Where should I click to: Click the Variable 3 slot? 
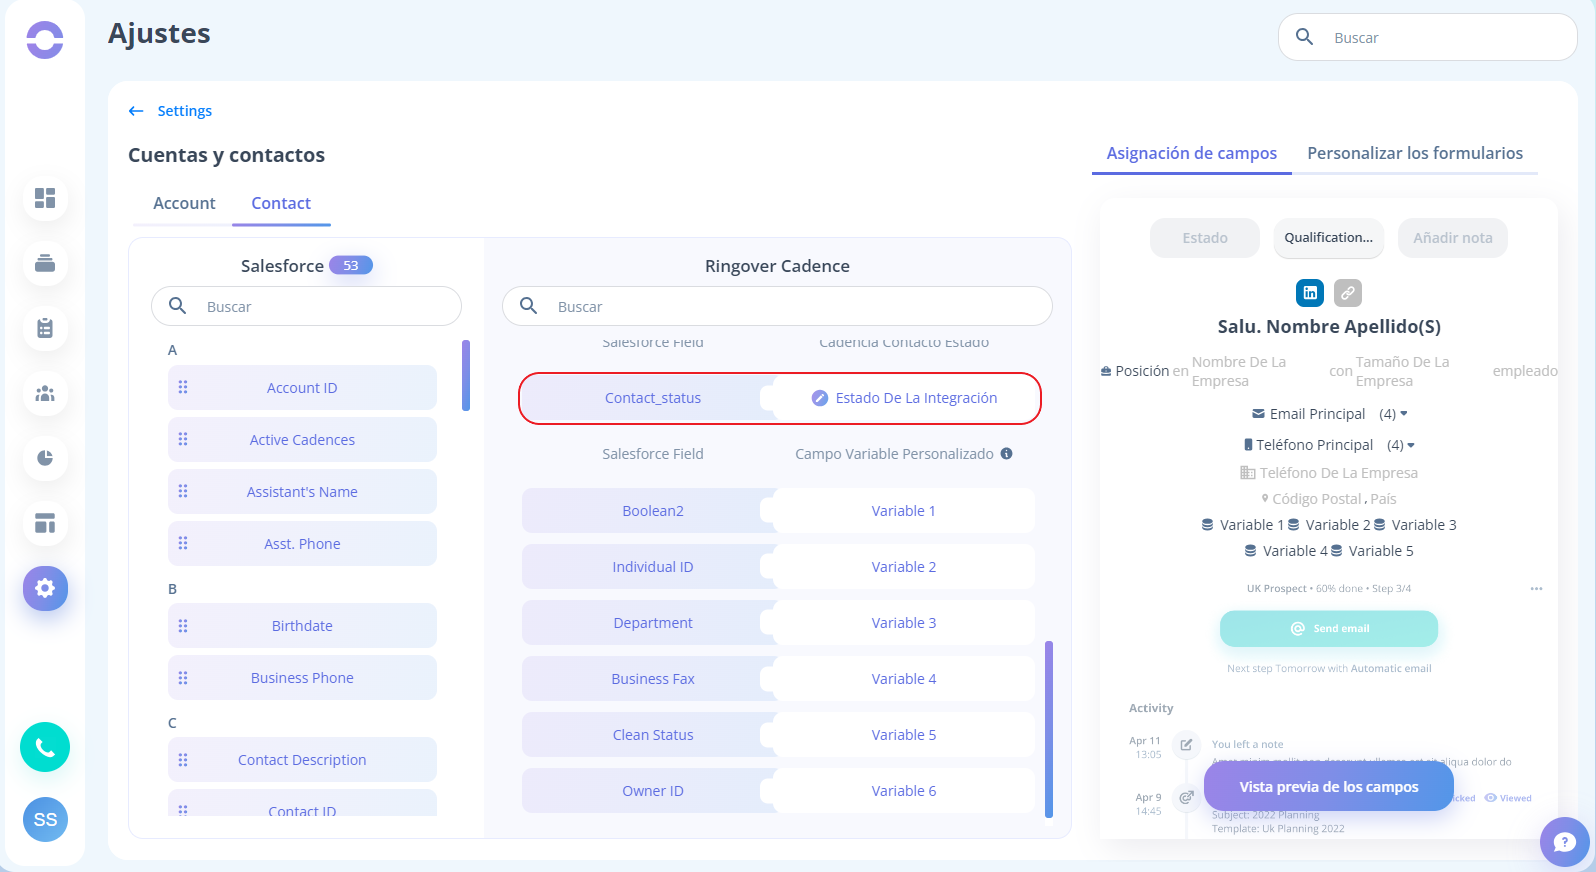(904, 623)
